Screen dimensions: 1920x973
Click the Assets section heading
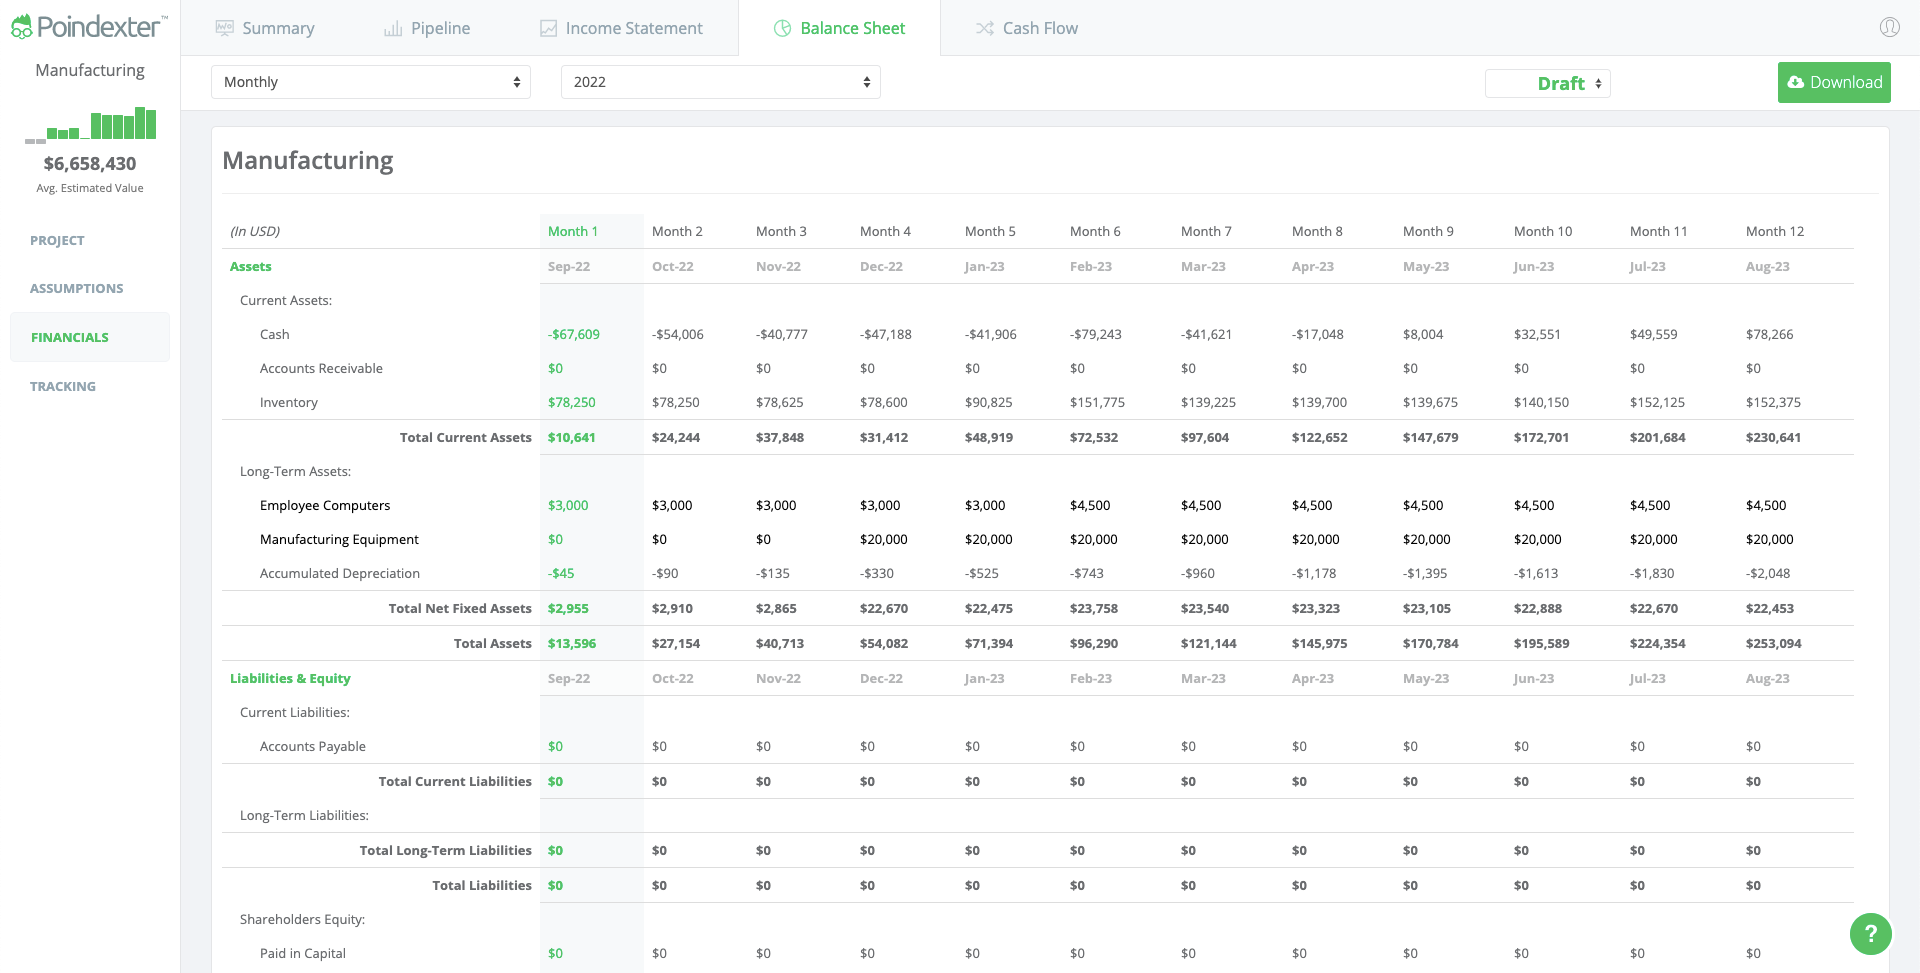pyautogui.click(x=250, y=266)
